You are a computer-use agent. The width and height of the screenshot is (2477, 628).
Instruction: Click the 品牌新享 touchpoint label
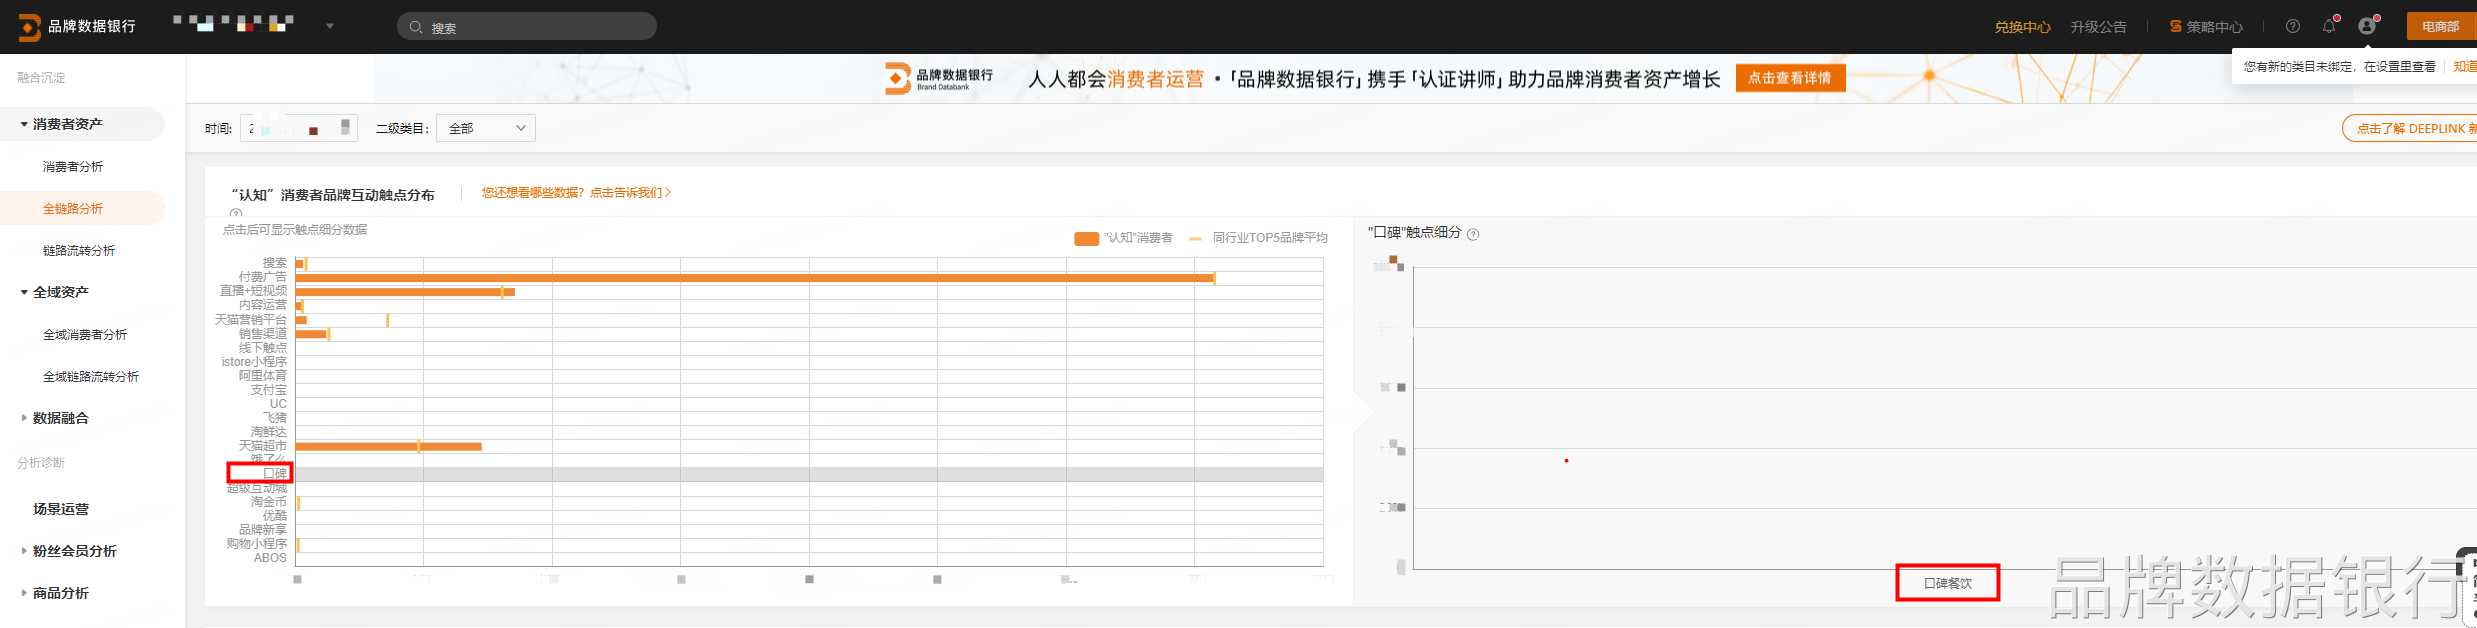coord(263,530)
